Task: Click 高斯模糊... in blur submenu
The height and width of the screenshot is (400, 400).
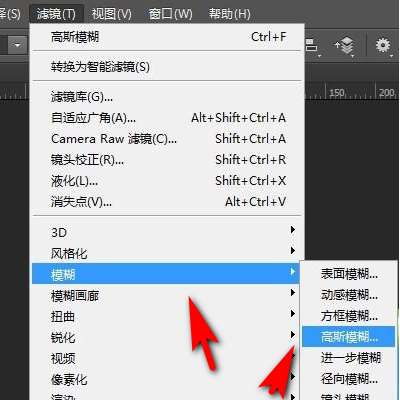Action: 349,337
